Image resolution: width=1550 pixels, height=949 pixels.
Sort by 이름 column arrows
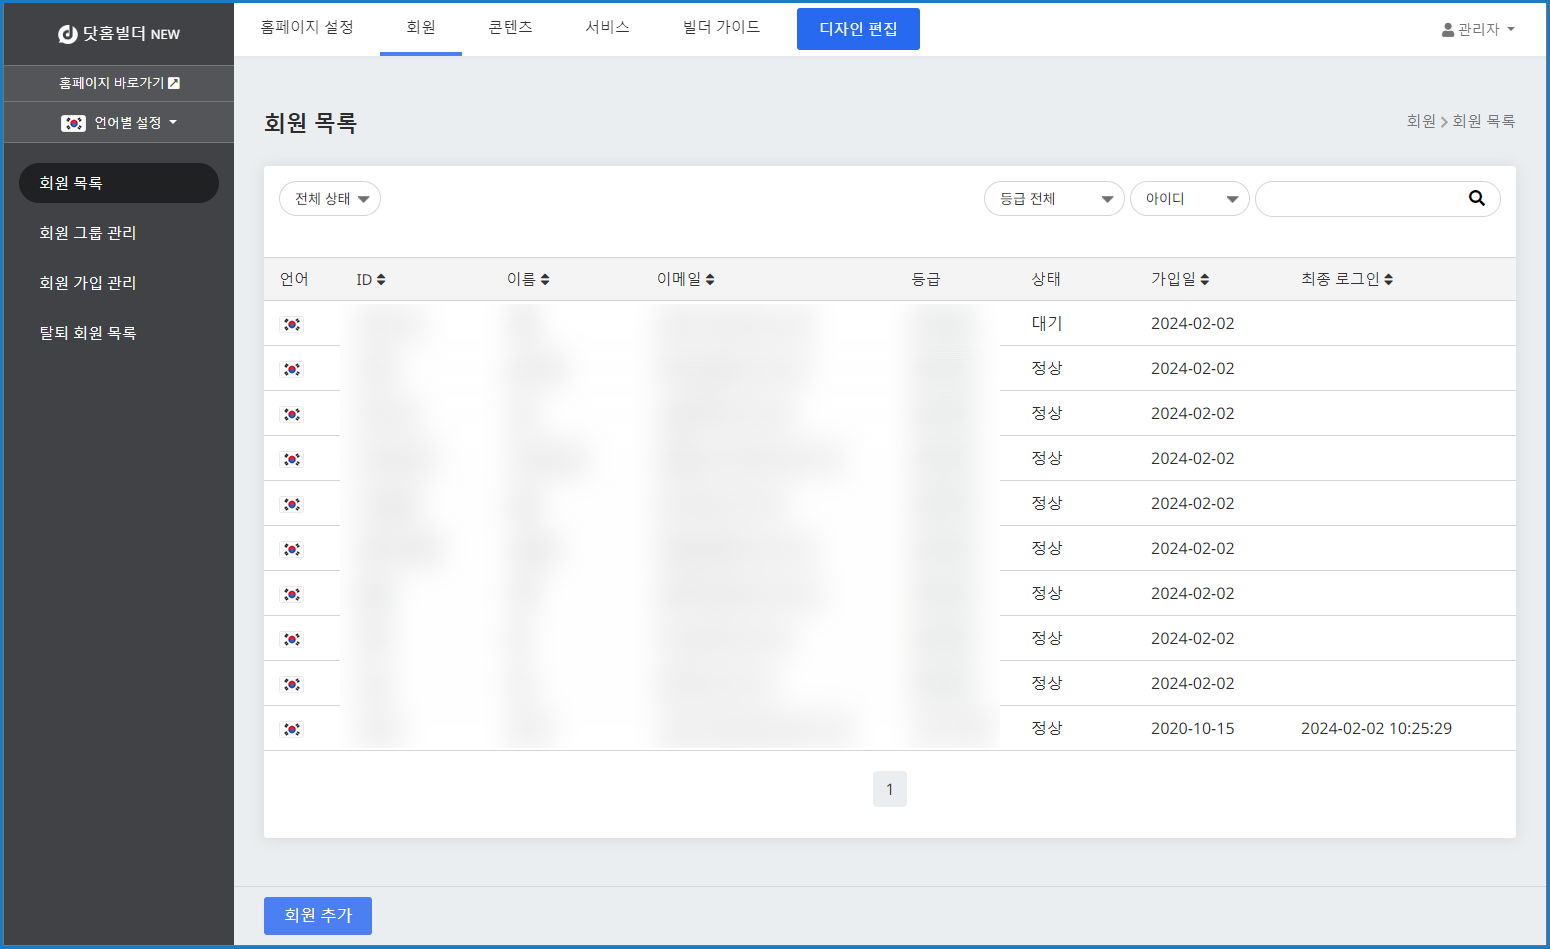pos(544,280)
